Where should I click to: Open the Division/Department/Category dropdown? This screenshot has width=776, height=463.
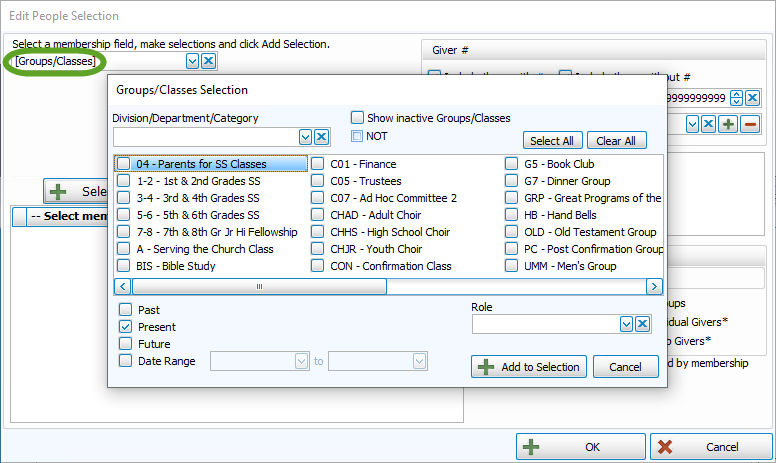(305, 137)
